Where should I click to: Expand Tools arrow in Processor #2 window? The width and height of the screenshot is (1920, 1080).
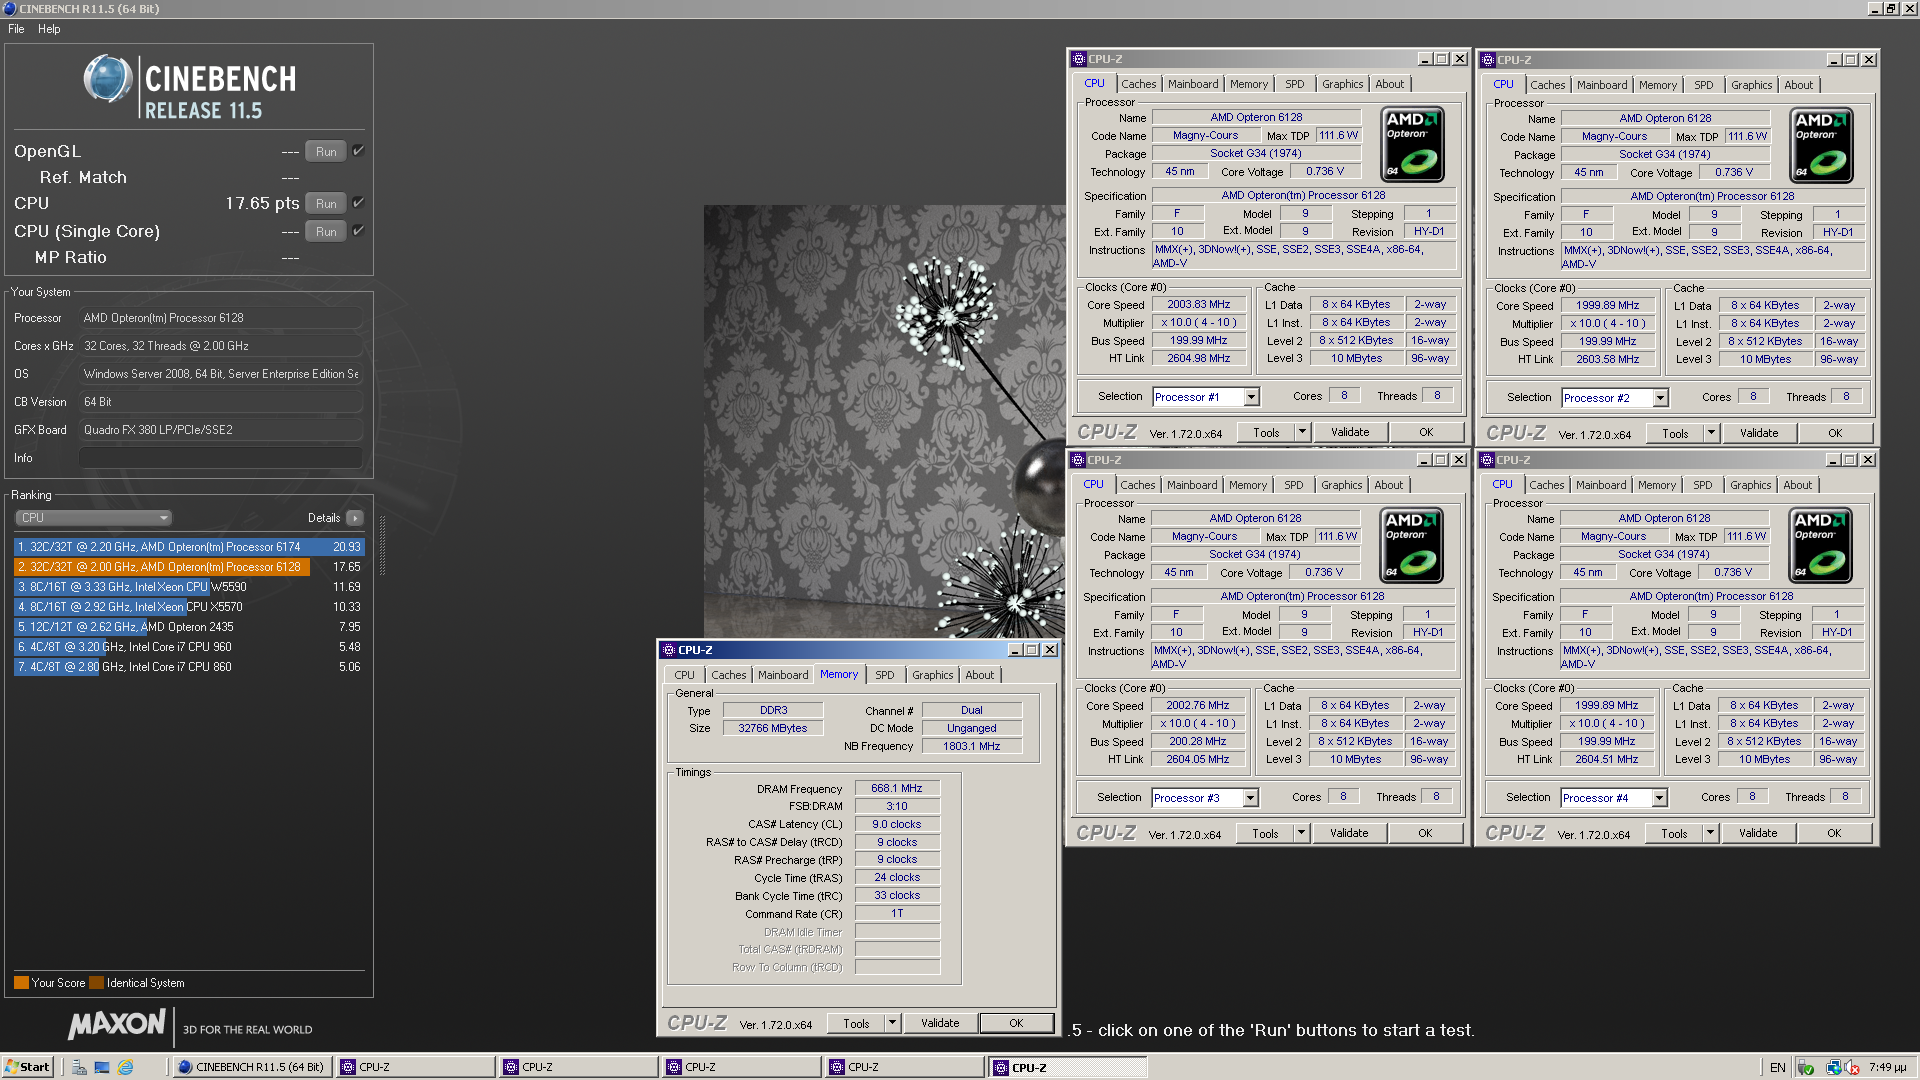pyautogui.click(x=1711, y=433)
